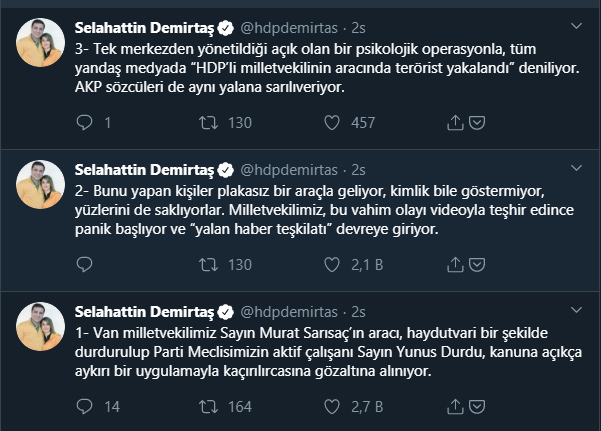The image size is (601, 431).
Task: Click the avatar photo beside tweet 3
Action: pyautogui.click(x=36, y=40)
